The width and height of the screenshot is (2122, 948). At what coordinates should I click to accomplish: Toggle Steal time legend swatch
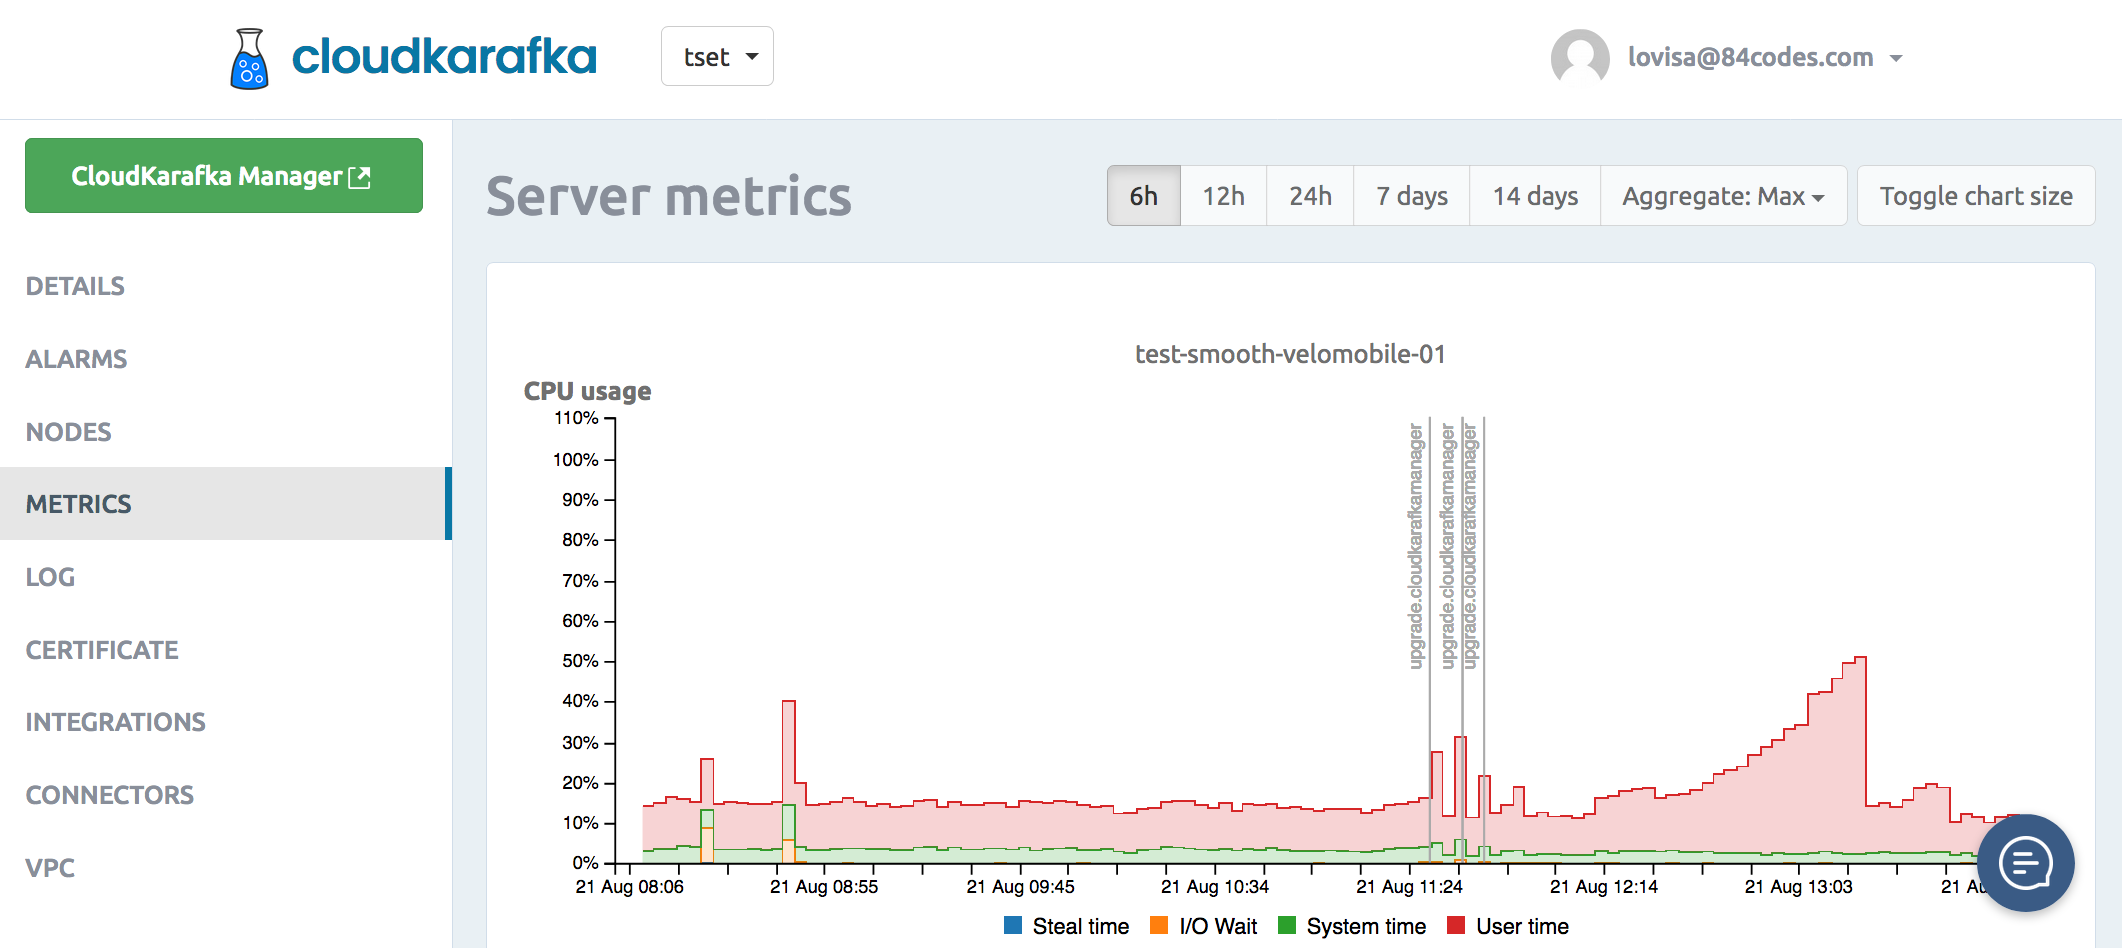[1013, 925]
